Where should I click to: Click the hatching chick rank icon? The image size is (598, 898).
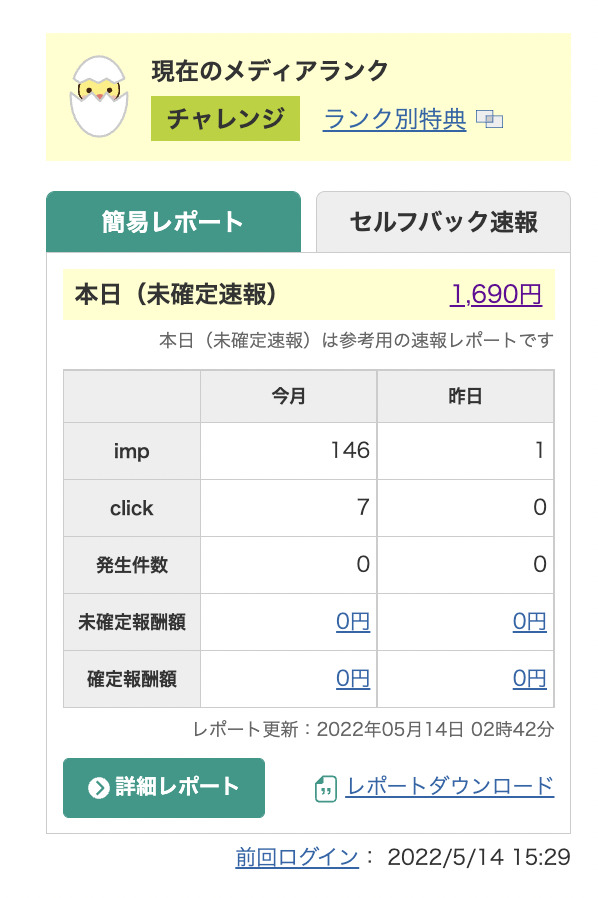99,96
